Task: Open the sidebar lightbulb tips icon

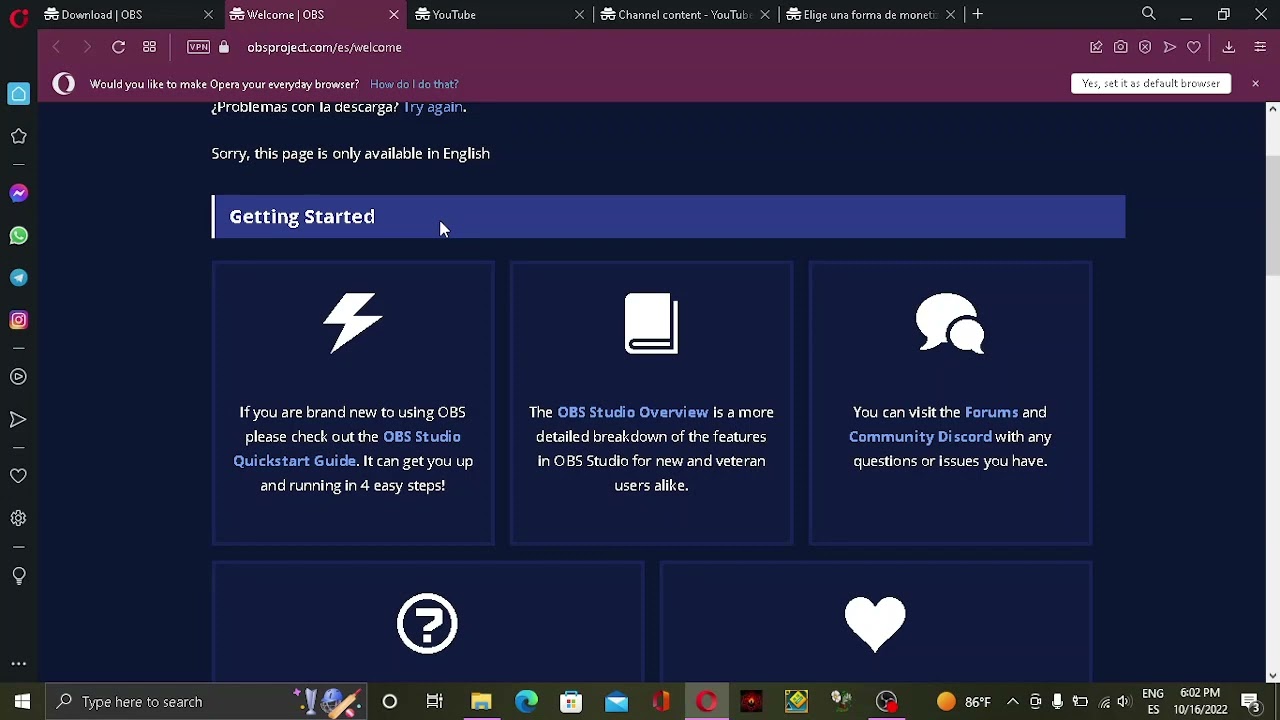Action: coord(18,576)
